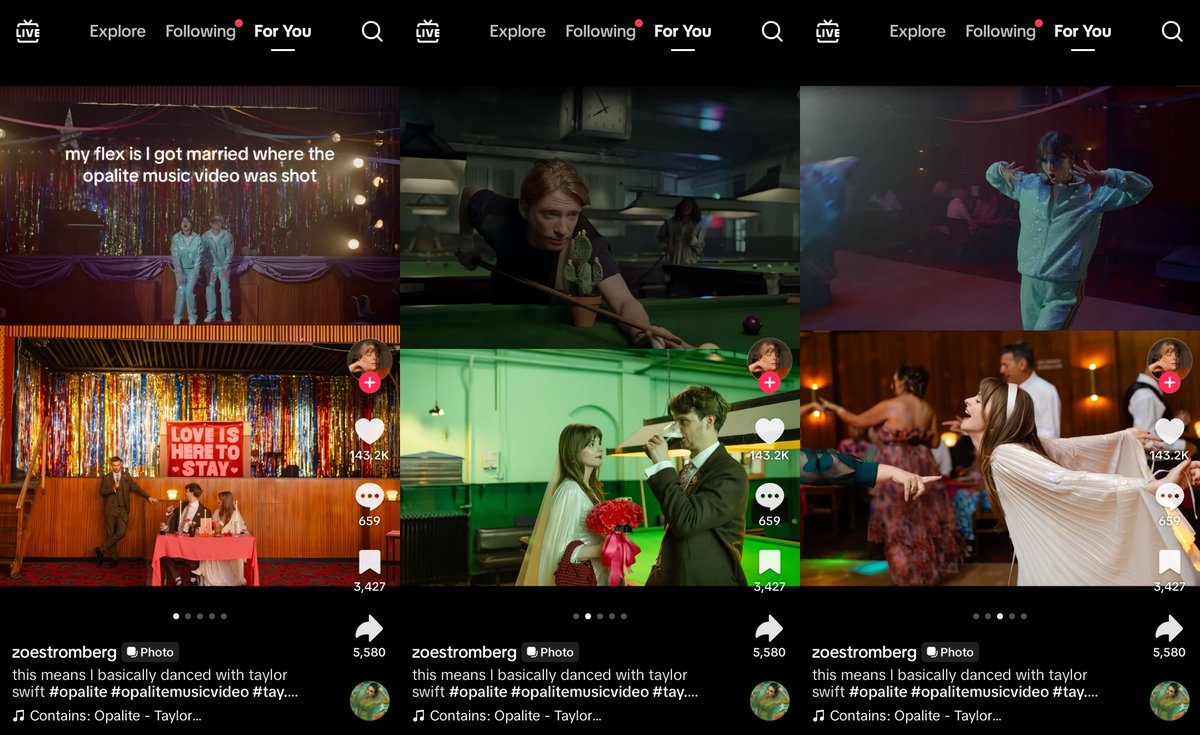1200x735 pixels.
Task: Share the dancing-bride photo post via arrow
Action: pyautogui.click(x=1169, y=628)
